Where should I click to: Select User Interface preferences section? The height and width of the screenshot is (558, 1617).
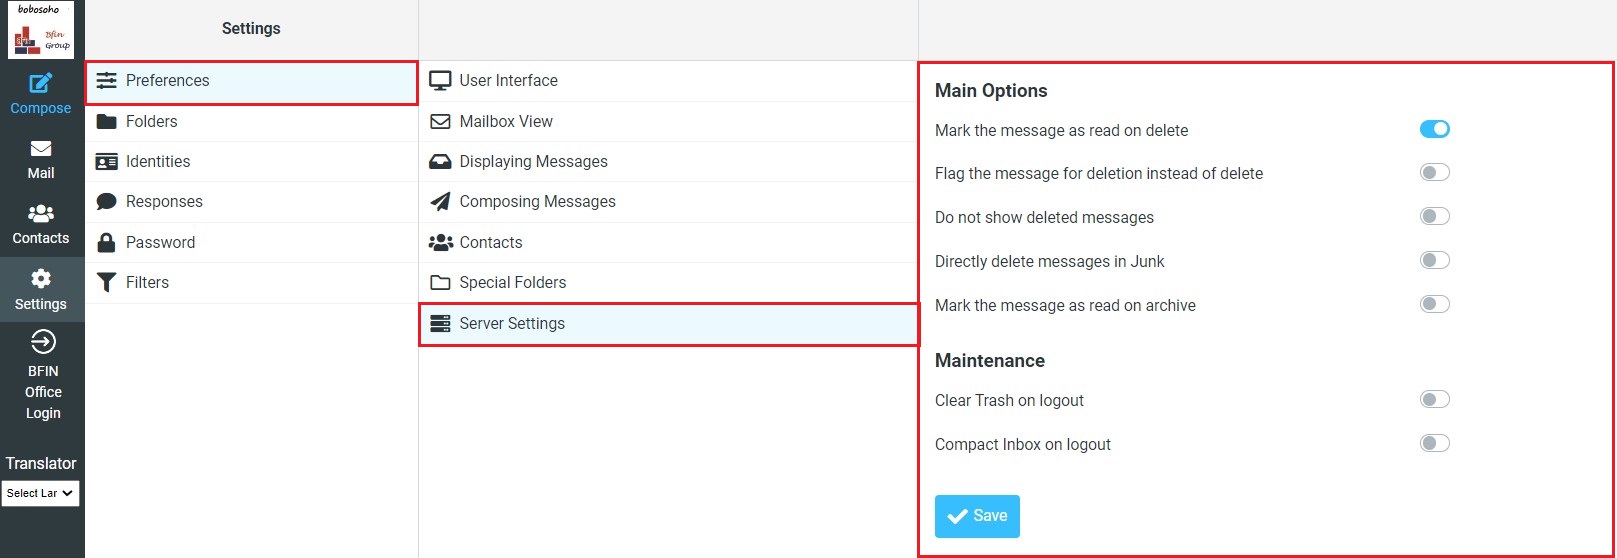pos(508,81)
